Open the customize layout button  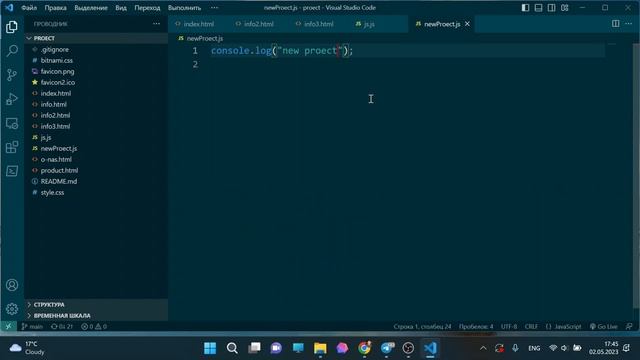click(564, 8)
